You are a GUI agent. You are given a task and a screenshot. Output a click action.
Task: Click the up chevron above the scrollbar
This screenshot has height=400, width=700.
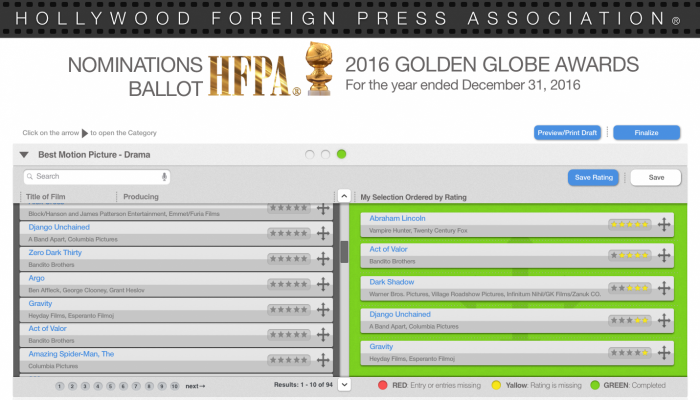tap(344, 196)
